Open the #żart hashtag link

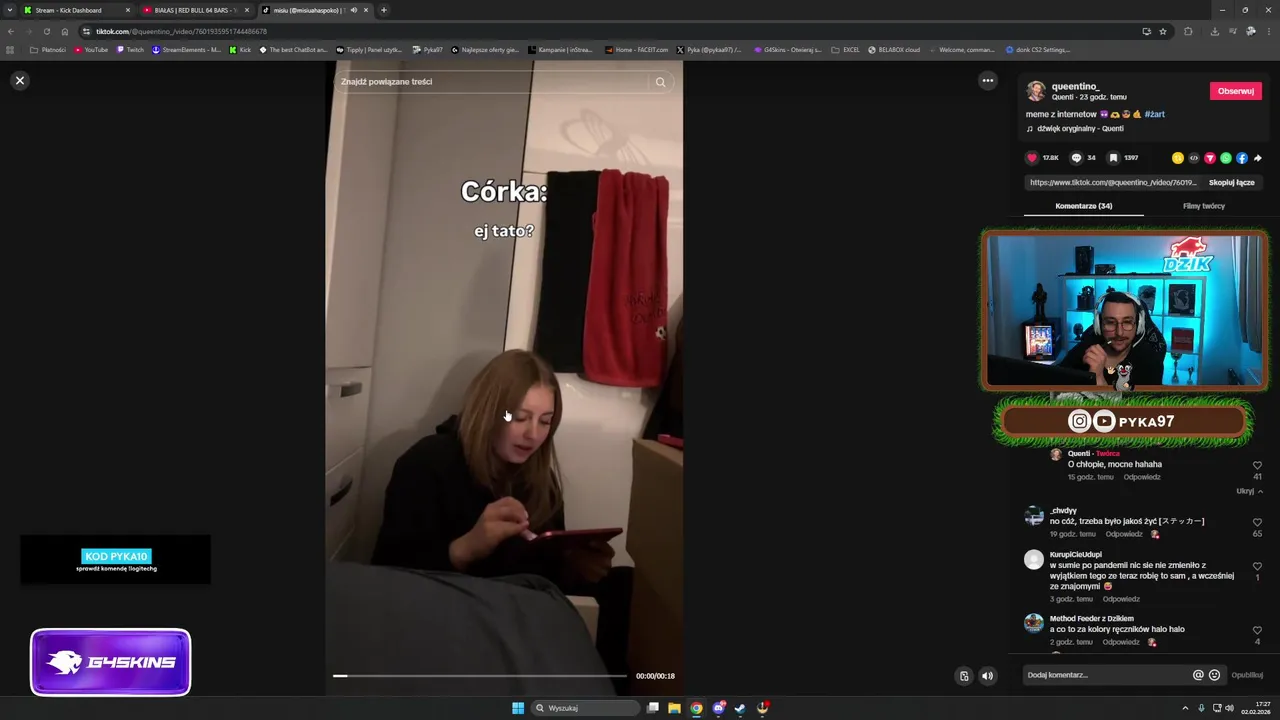click(1154, 114)
